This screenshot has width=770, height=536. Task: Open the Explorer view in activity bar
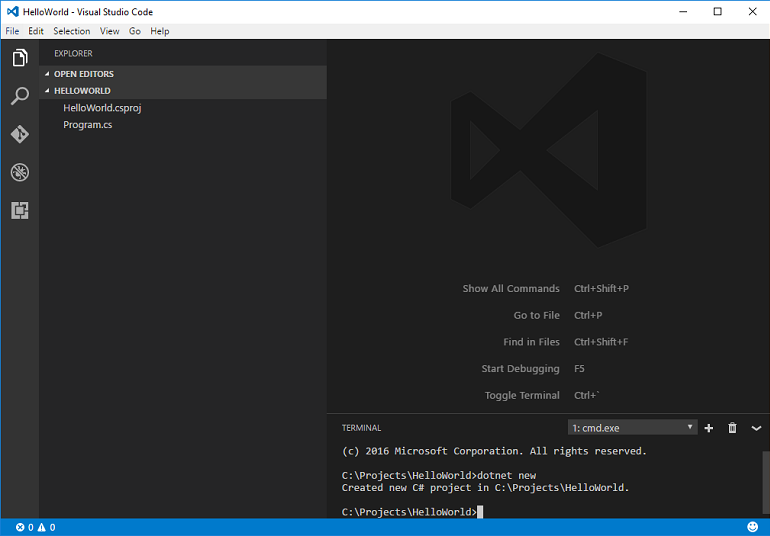point(20,58)
